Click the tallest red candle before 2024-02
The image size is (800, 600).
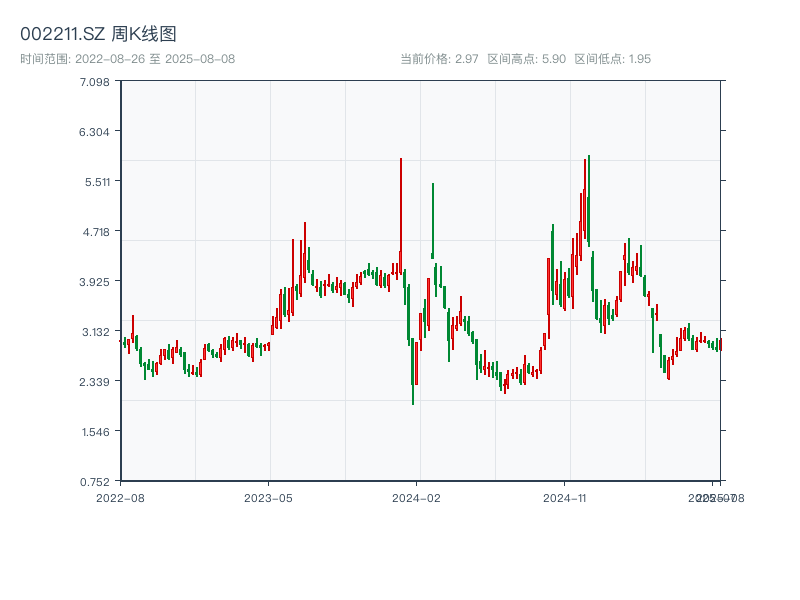(401, 215)
